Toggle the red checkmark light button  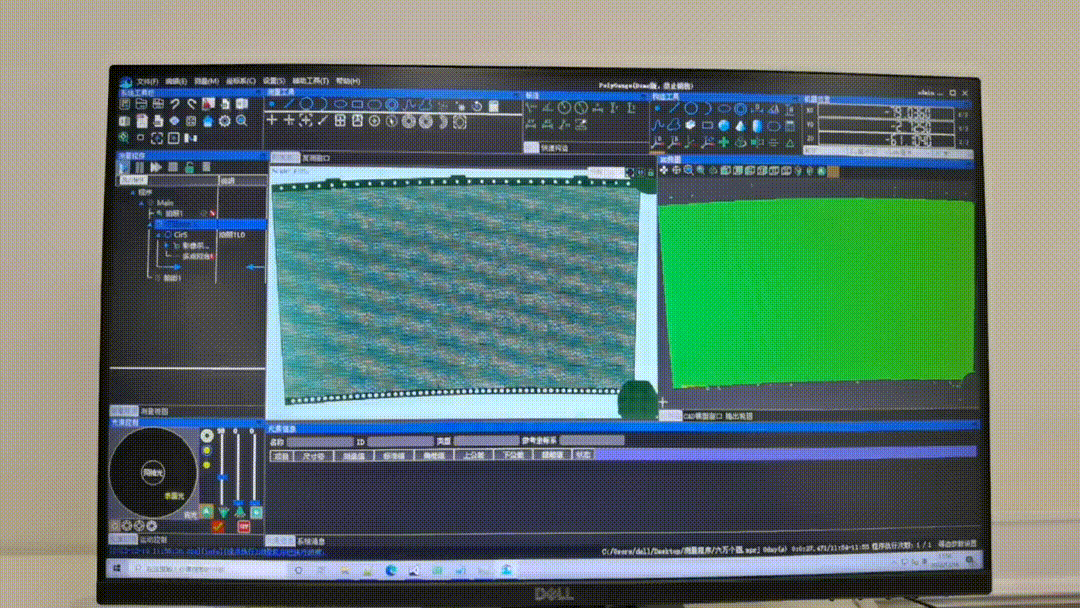point(217,526)
